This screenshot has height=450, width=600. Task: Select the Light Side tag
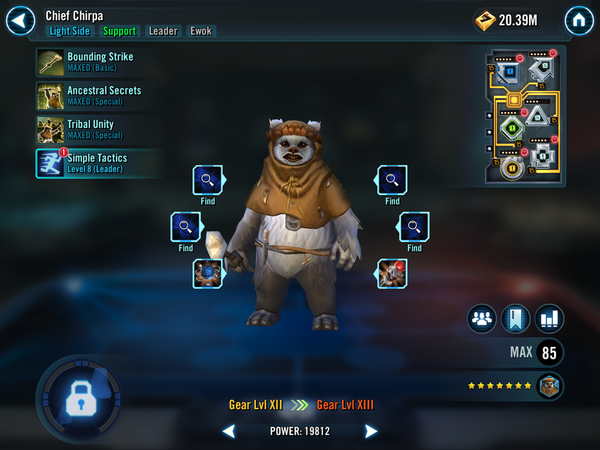(70, 31)
